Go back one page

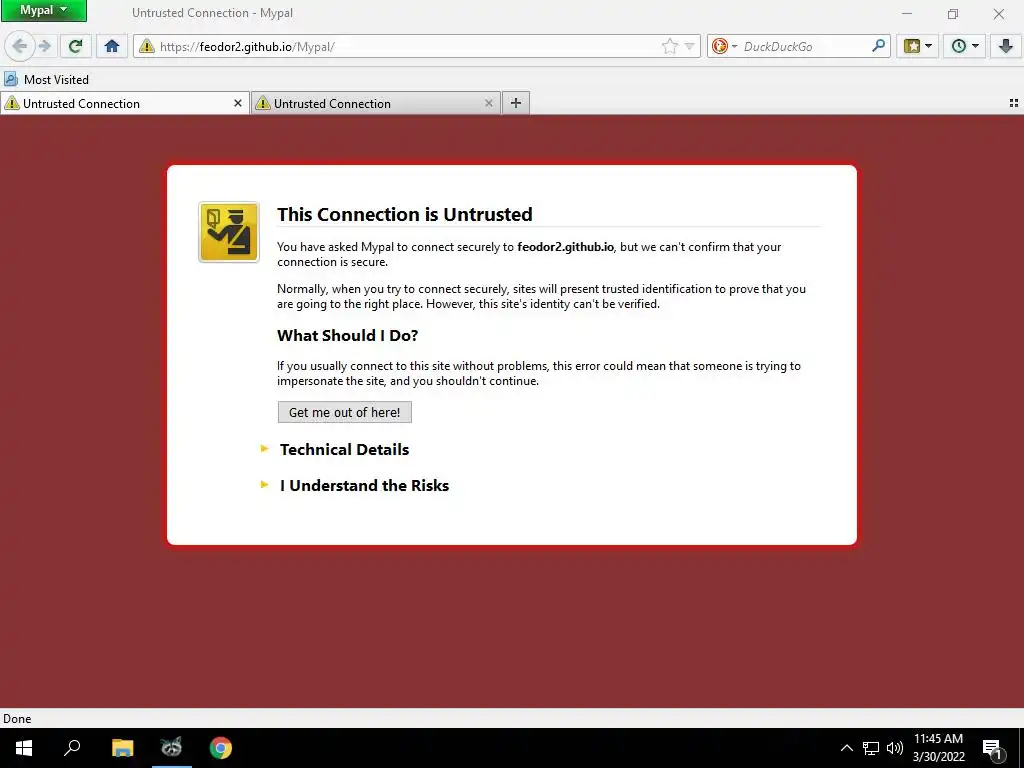pos(20,46)
